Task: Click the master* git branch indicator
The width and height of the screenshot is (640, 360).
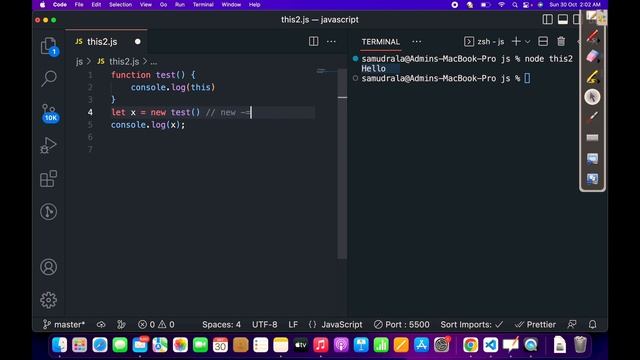Action: pos(64,324)
